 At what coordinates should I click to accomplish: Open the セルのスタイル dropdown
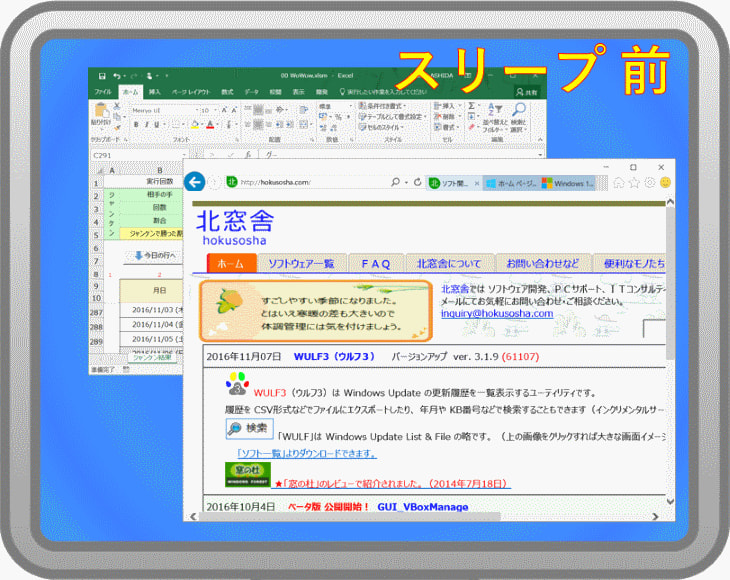tap(381, 127)
